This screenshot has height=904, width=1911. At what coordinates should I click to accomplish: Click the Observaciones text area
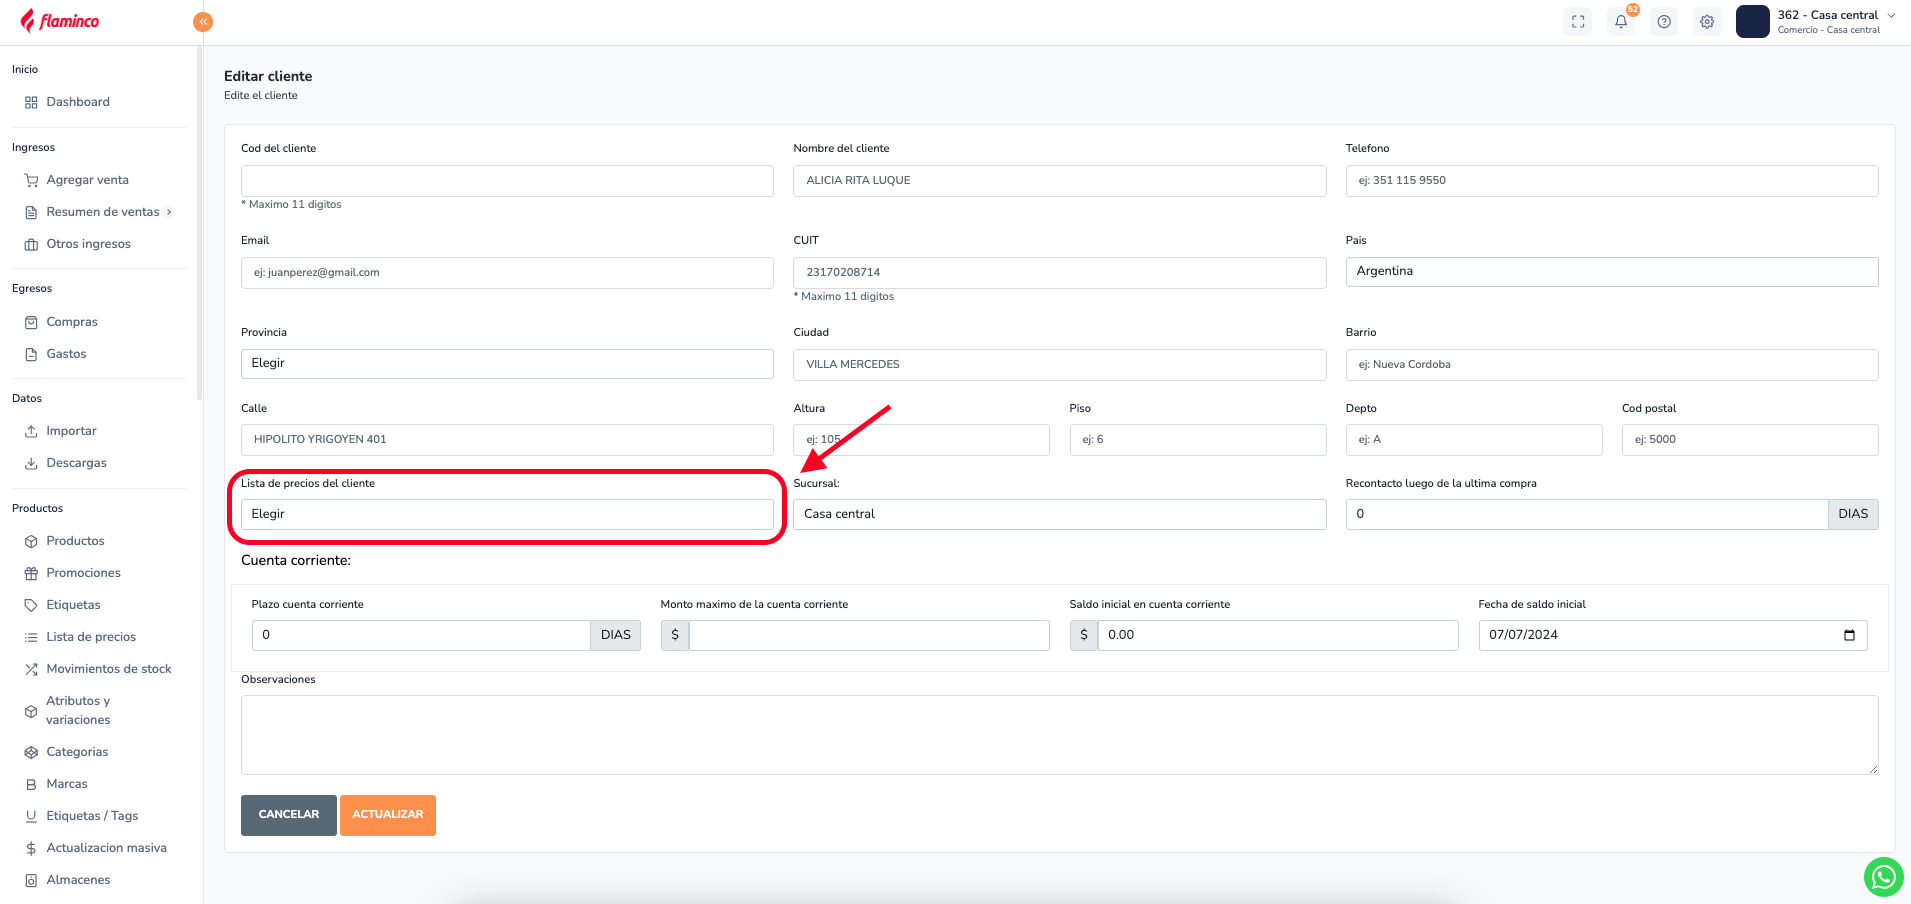pos(1059,735)
